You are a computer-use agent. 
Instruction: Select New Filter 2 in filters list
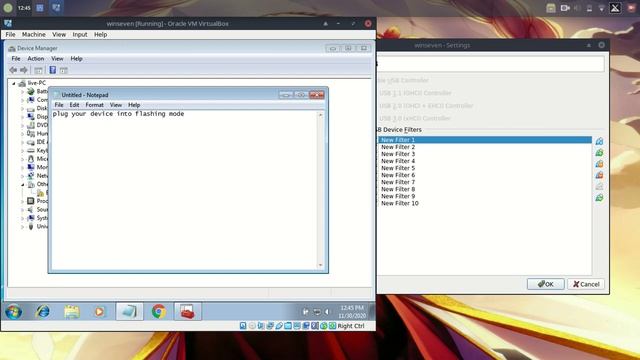coord(484,147)
